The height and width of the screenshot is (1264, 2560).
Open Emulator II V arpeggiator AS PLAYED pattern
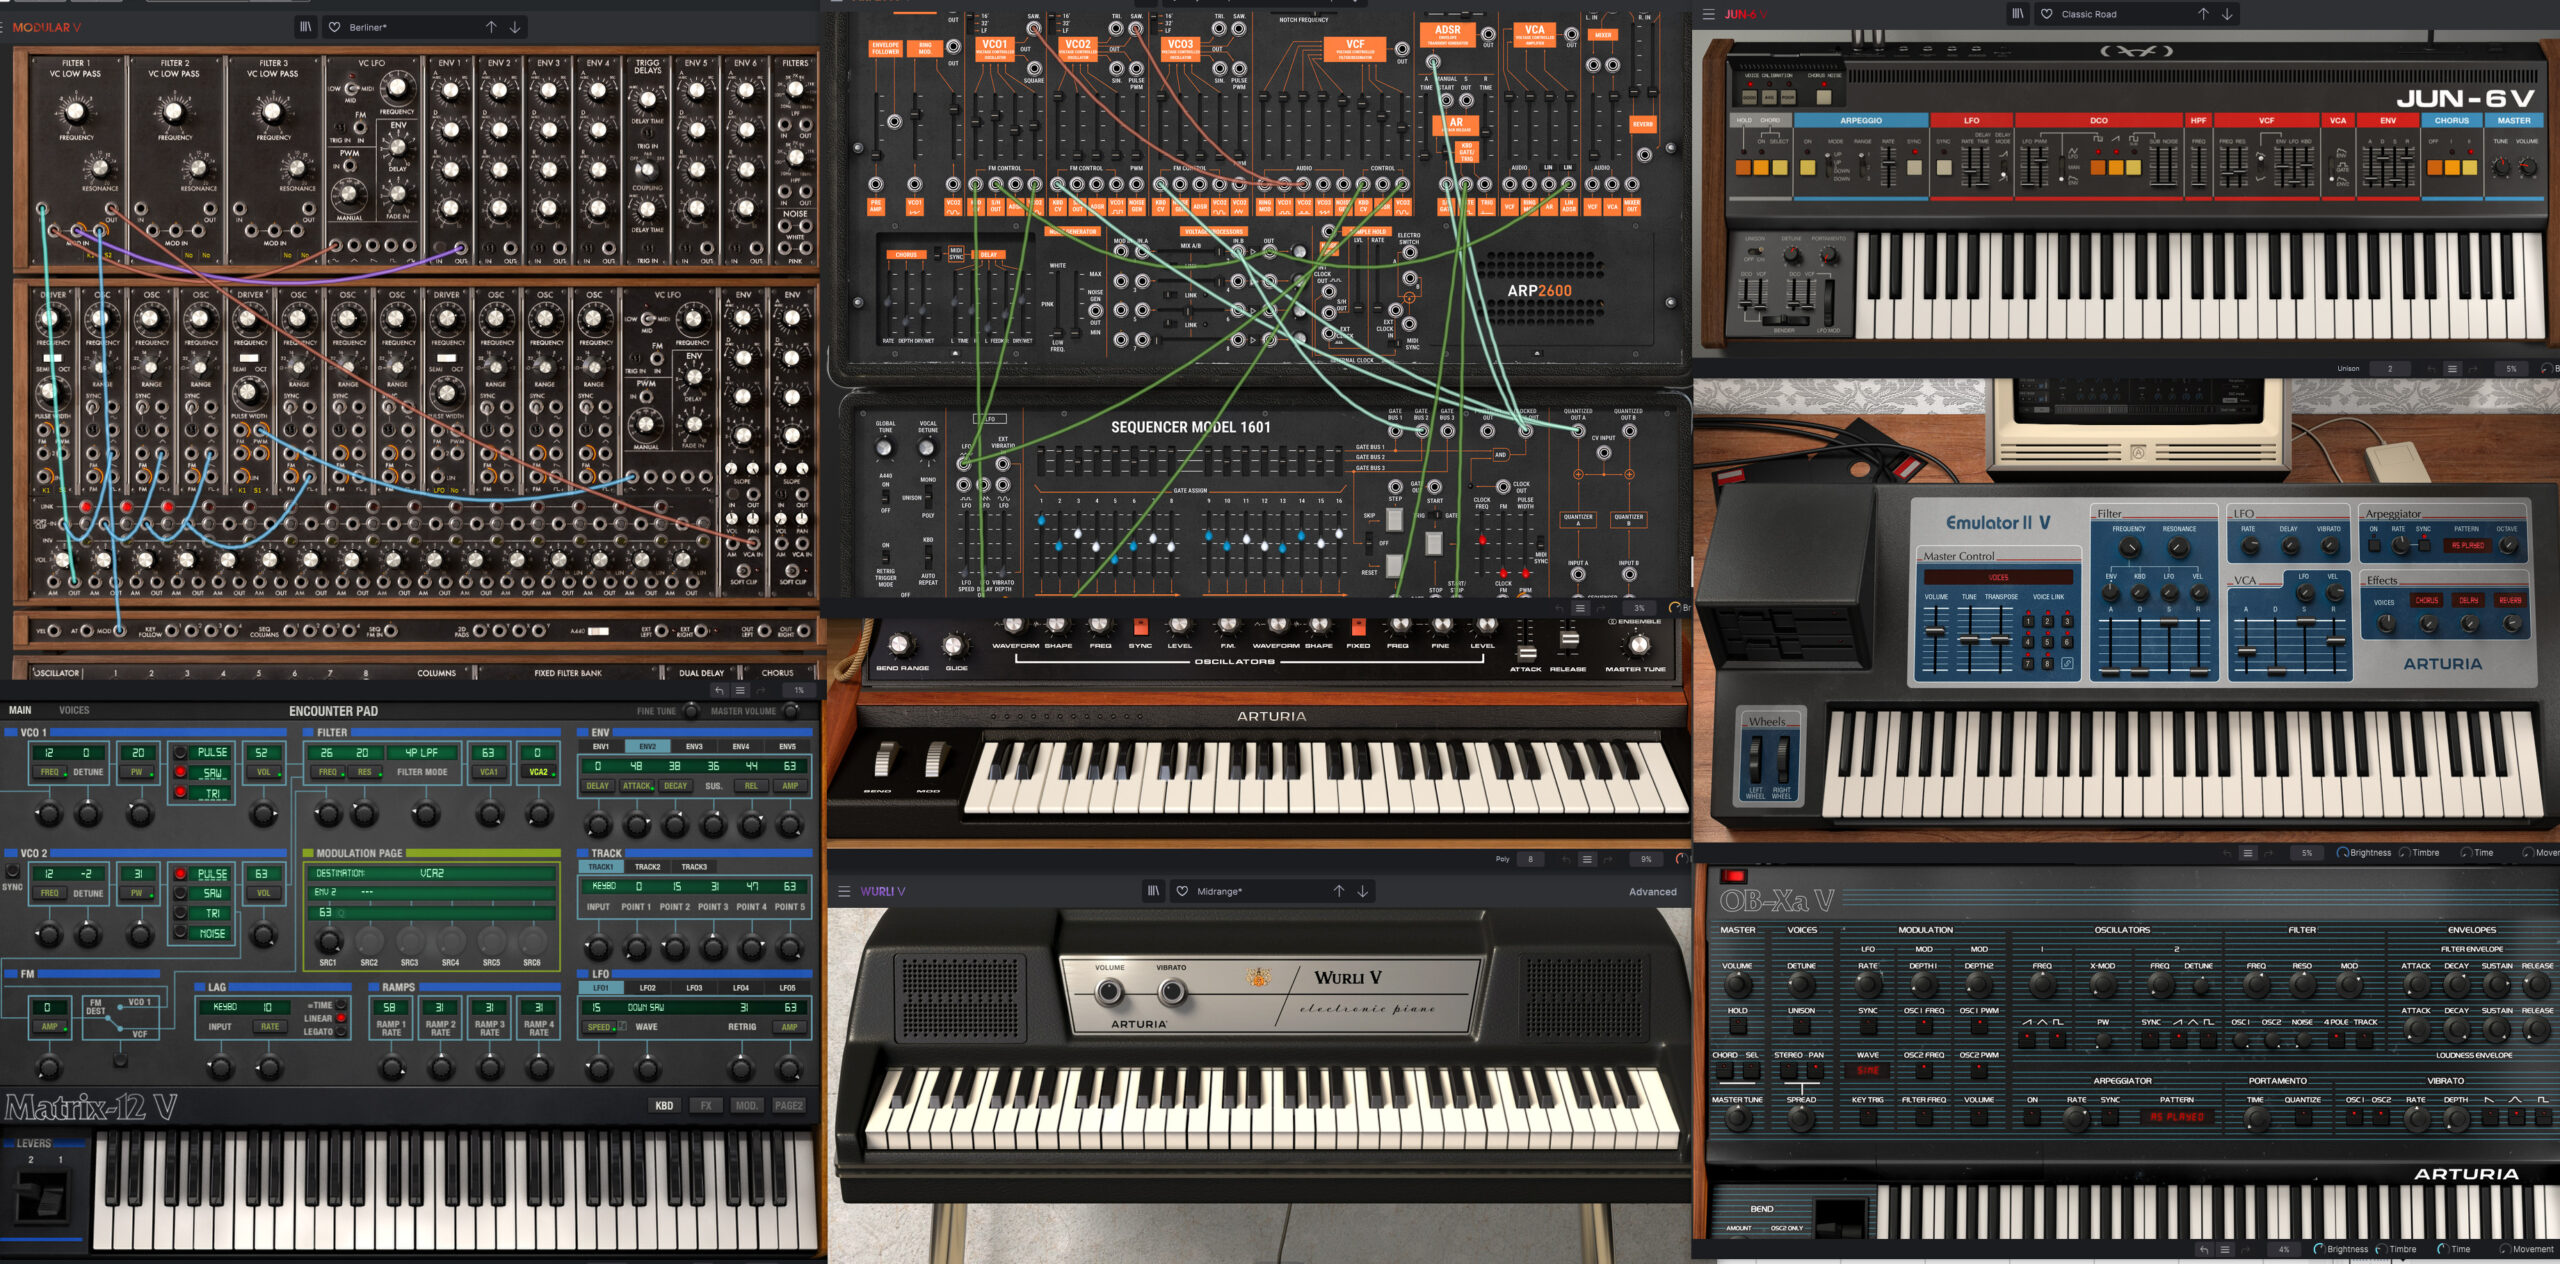coord(2468,545)
